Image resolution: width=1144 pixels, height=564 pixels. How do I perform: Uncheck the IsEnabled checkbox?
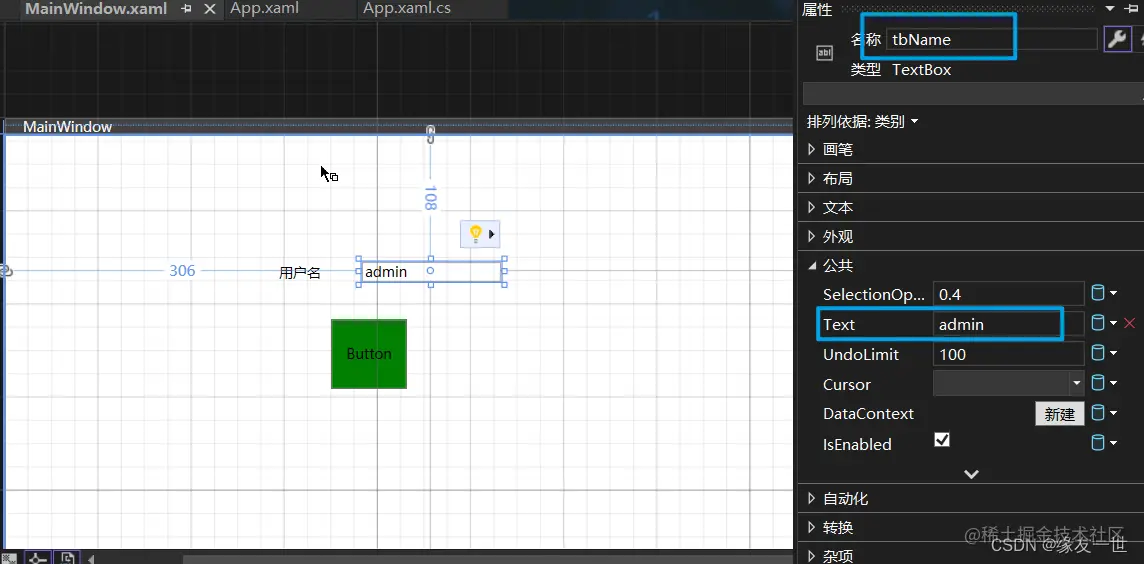(942, 440)
